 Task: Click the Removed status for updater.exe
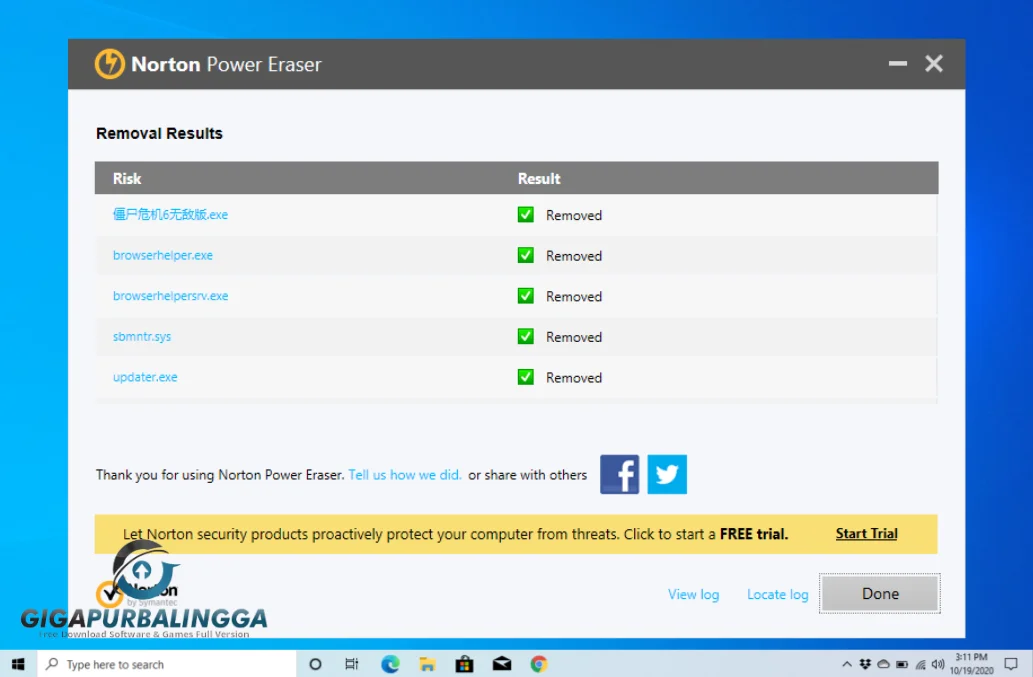574,377
